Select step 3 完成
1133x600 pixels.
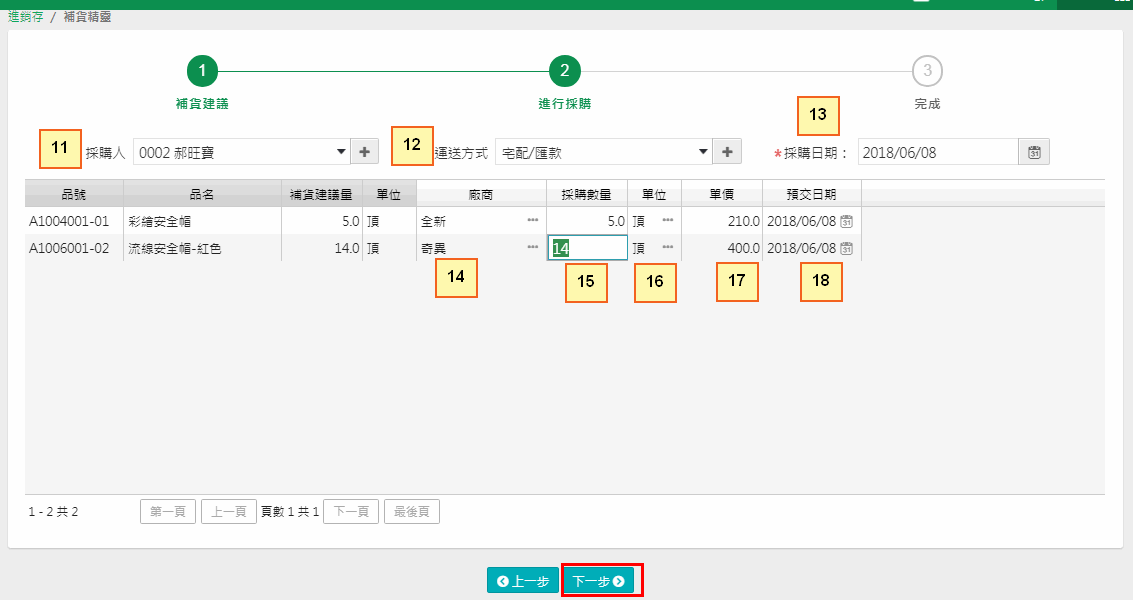pyautogui.click(x=927, y=71)
